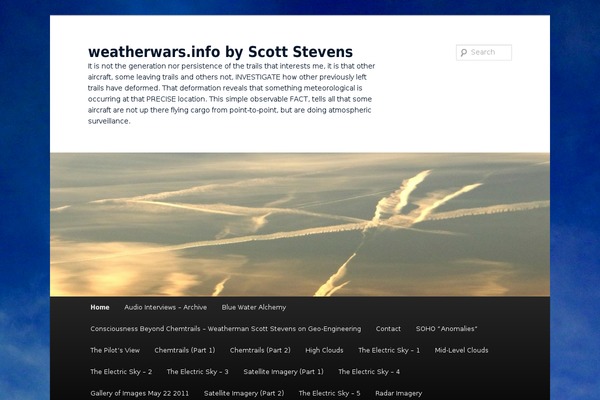This screenshot has height=400, width=600.
Task: Open the Radar Imagery page
Action: (398, 393)
